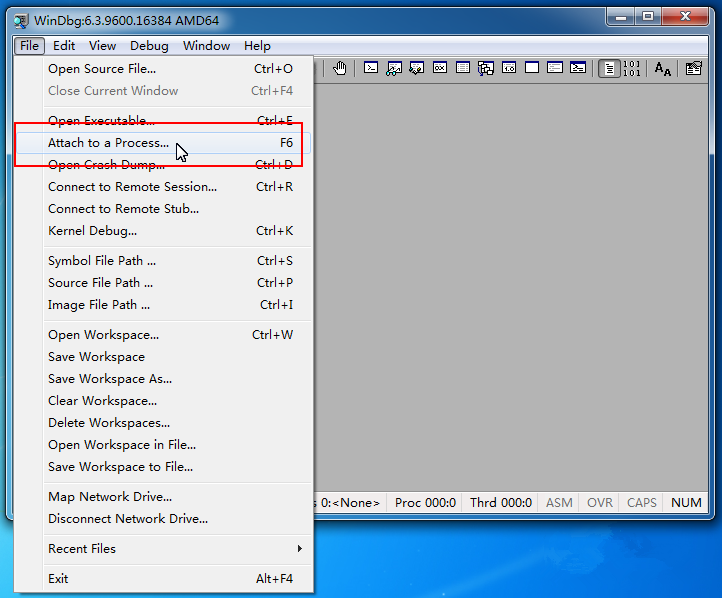Open Image File Path ... dialog
Image resolution: width=722 pixels, height=598 pixels.
(x=164, y=305)
